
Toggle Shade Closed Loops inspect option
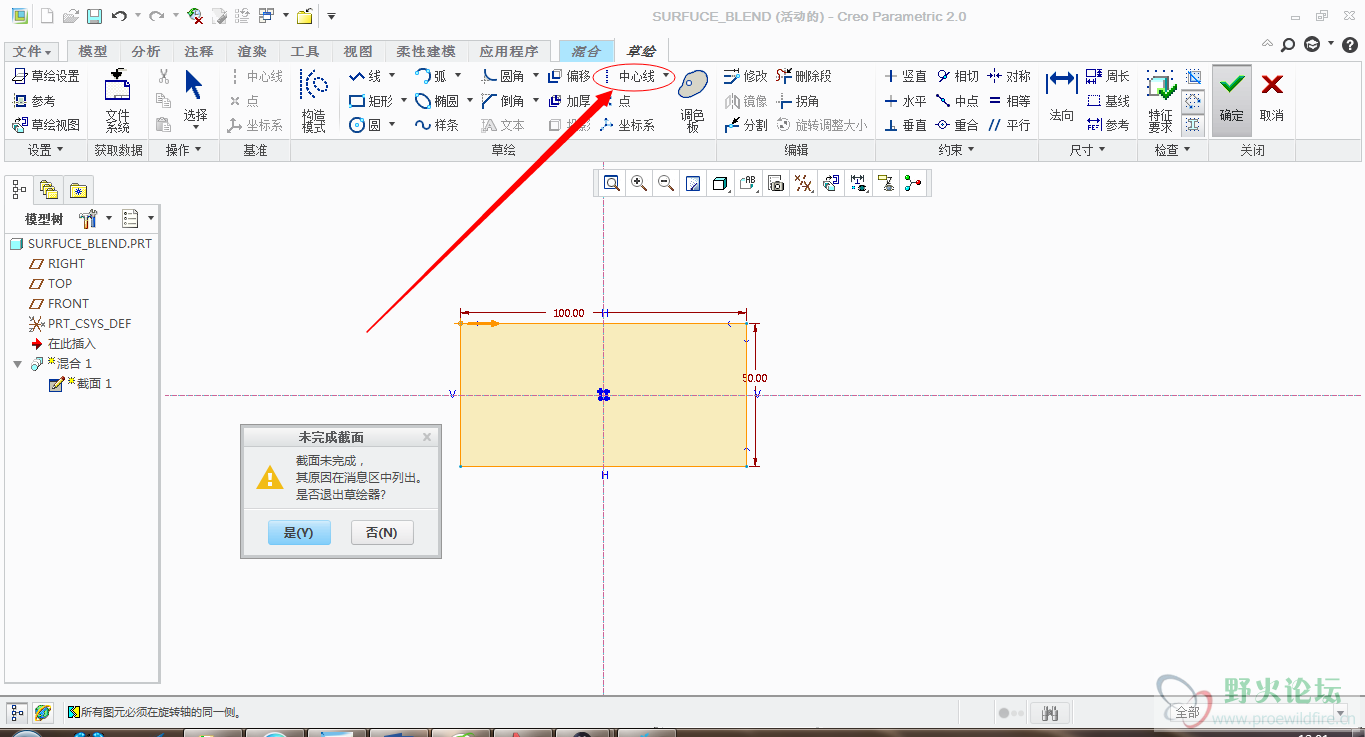1193,77
